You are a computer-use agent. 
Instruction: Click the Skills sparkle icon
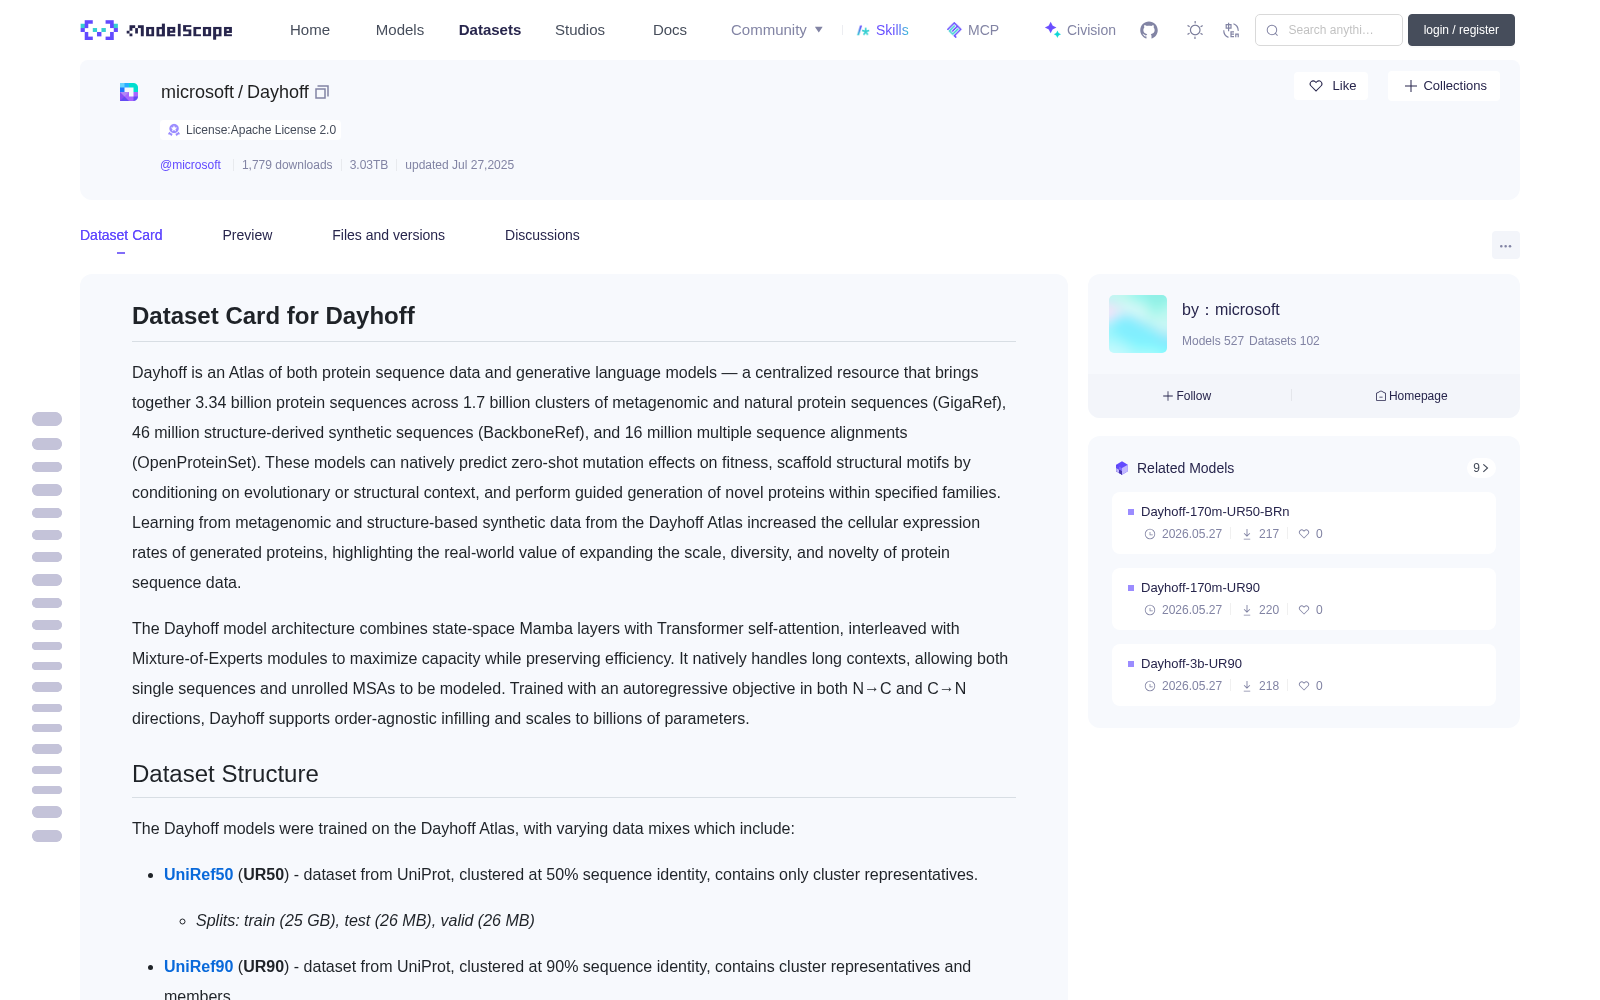[863, 30]
